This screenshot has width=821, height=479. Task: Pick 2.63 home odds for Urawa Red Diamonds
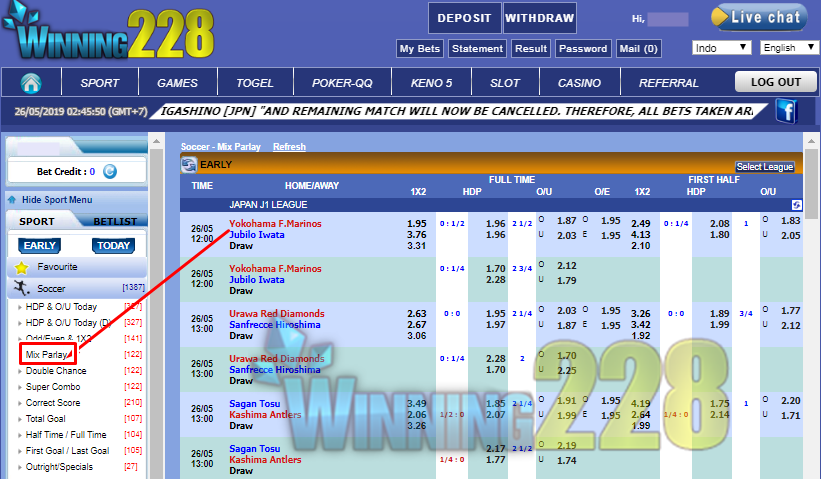(x=417, y=314)
